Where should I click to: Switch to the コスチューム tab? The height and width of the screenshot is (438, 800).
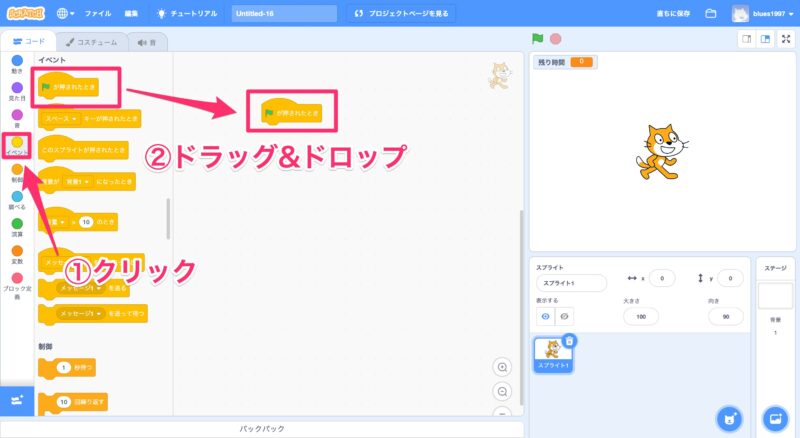(92, 42)
